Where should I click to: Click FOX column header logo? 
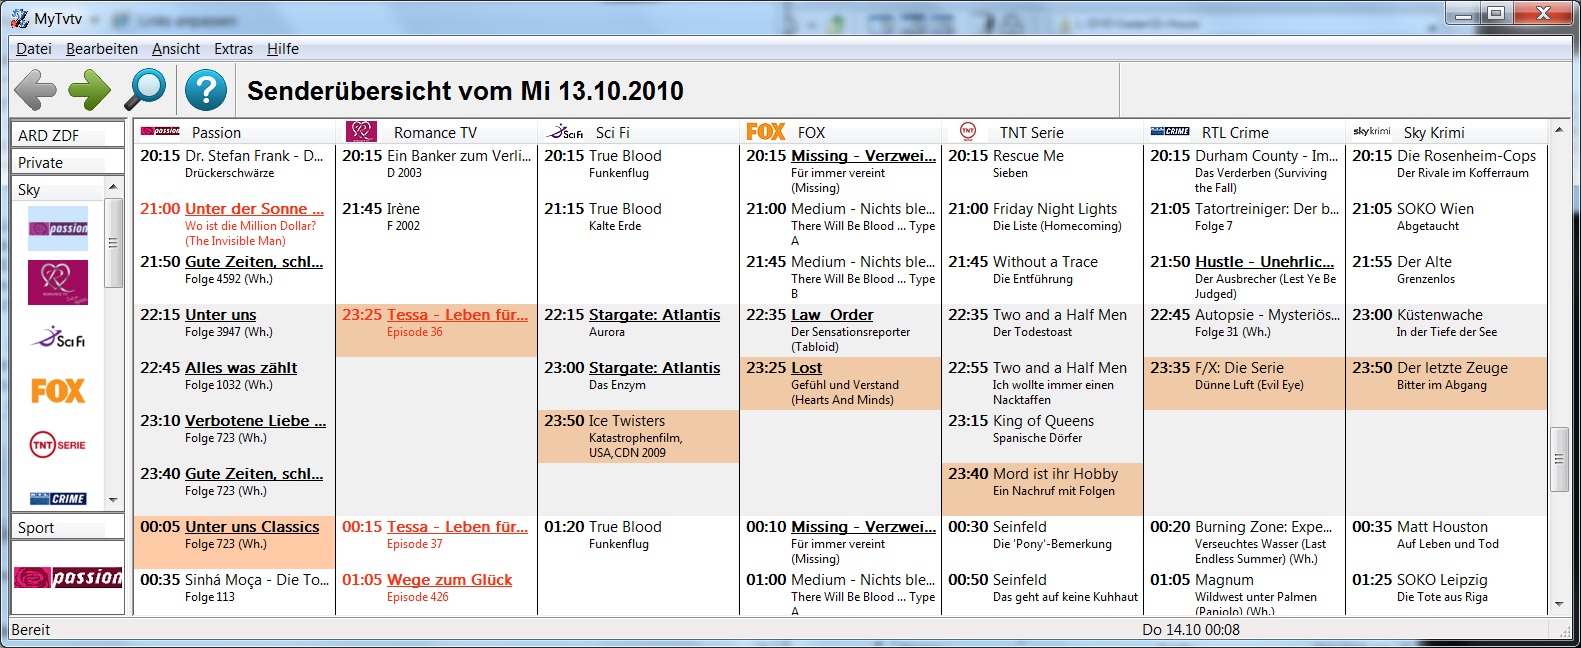click(x=766, y=131)
